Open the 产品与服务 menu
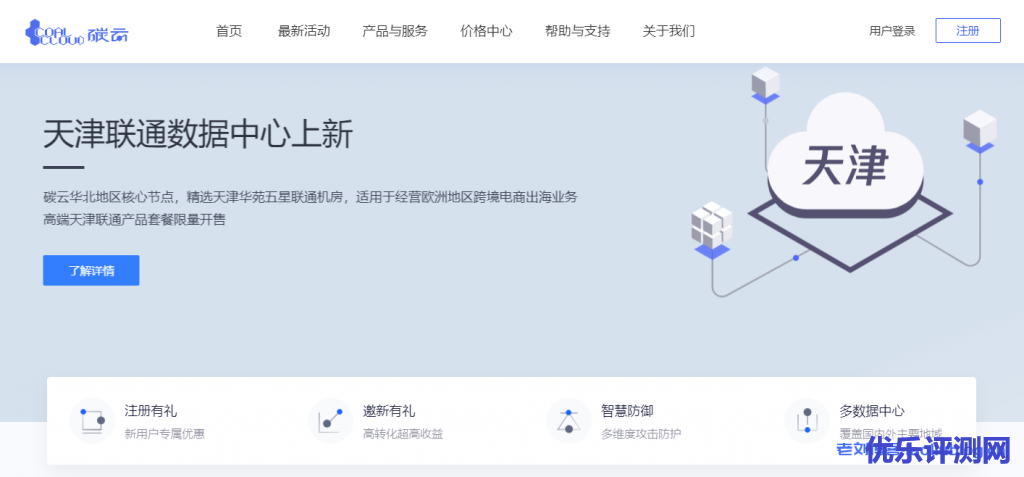The image size is (1024, 477). point(394,31)
